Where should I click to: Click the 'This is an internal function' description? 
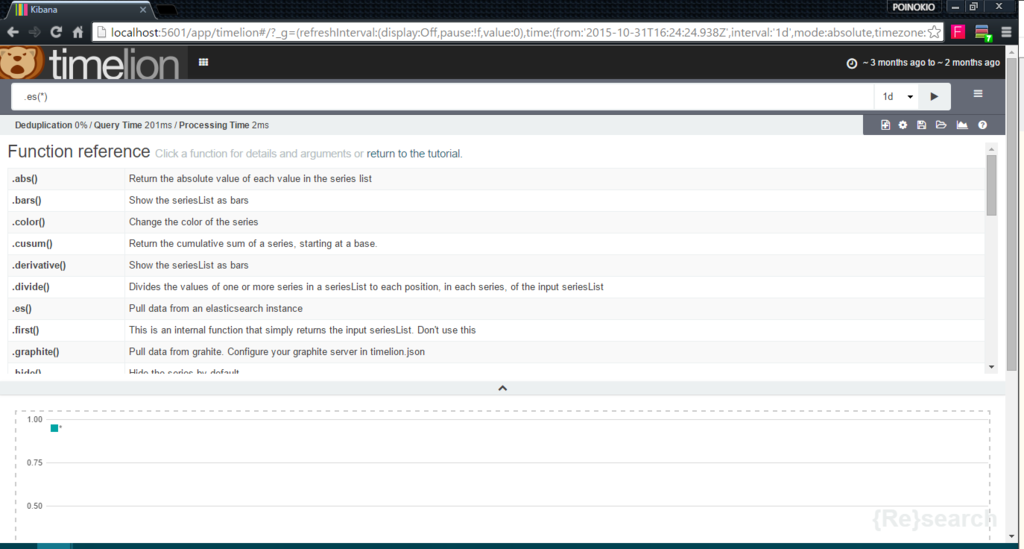pos(302,329)
